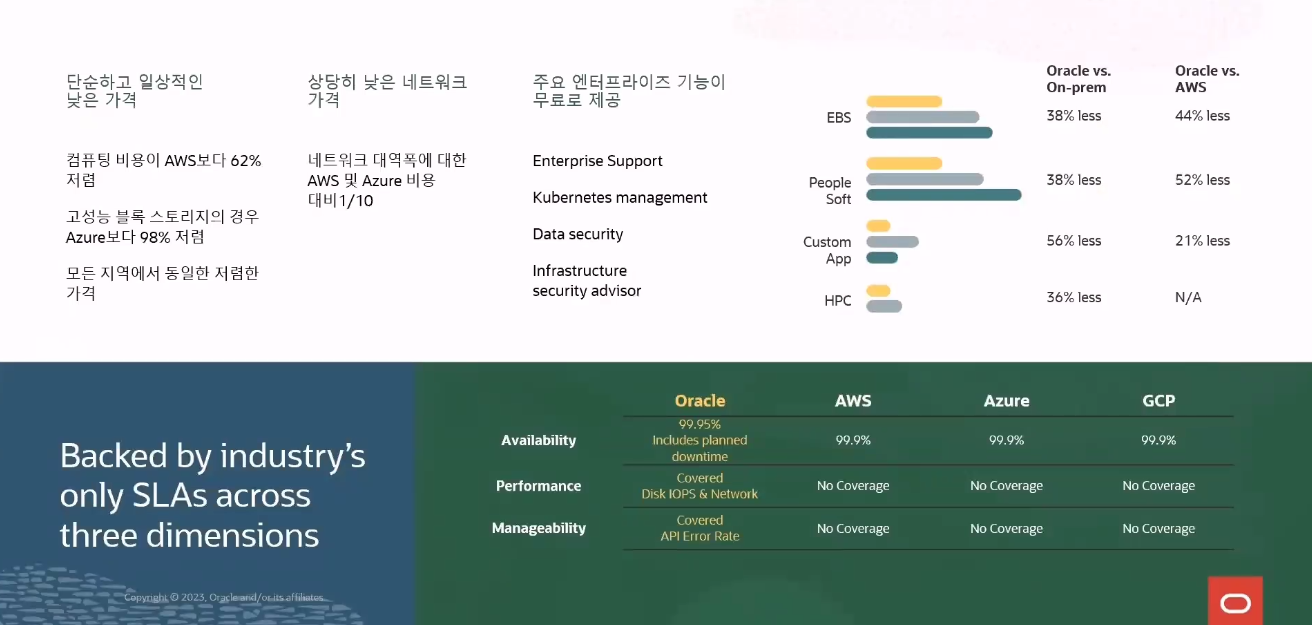Click the 'Oracle vs. AWS' column header
The height and width of the screenshot is (625, 1312).
pyautogui.click(x=1207, y=79)
